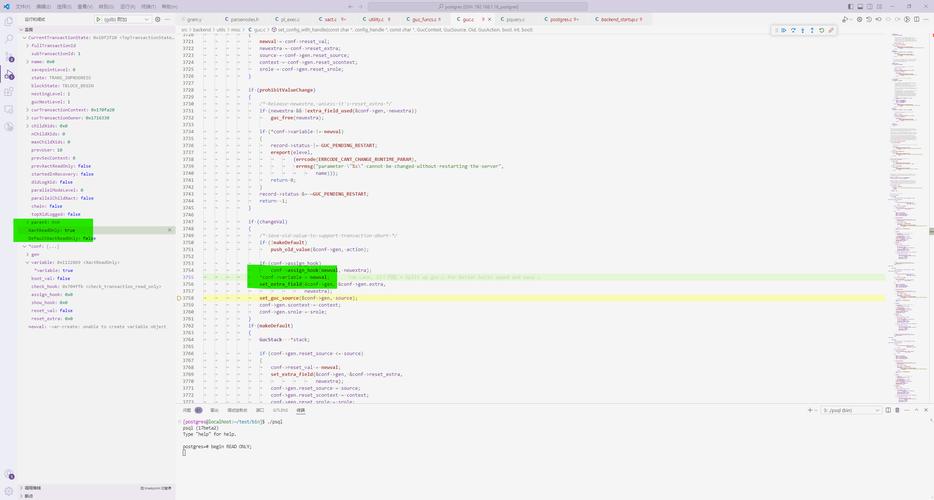The height and width of the screenshot is (500, 934).
Task: Click the Restart debug session icon
Action: tap(822, 30)
